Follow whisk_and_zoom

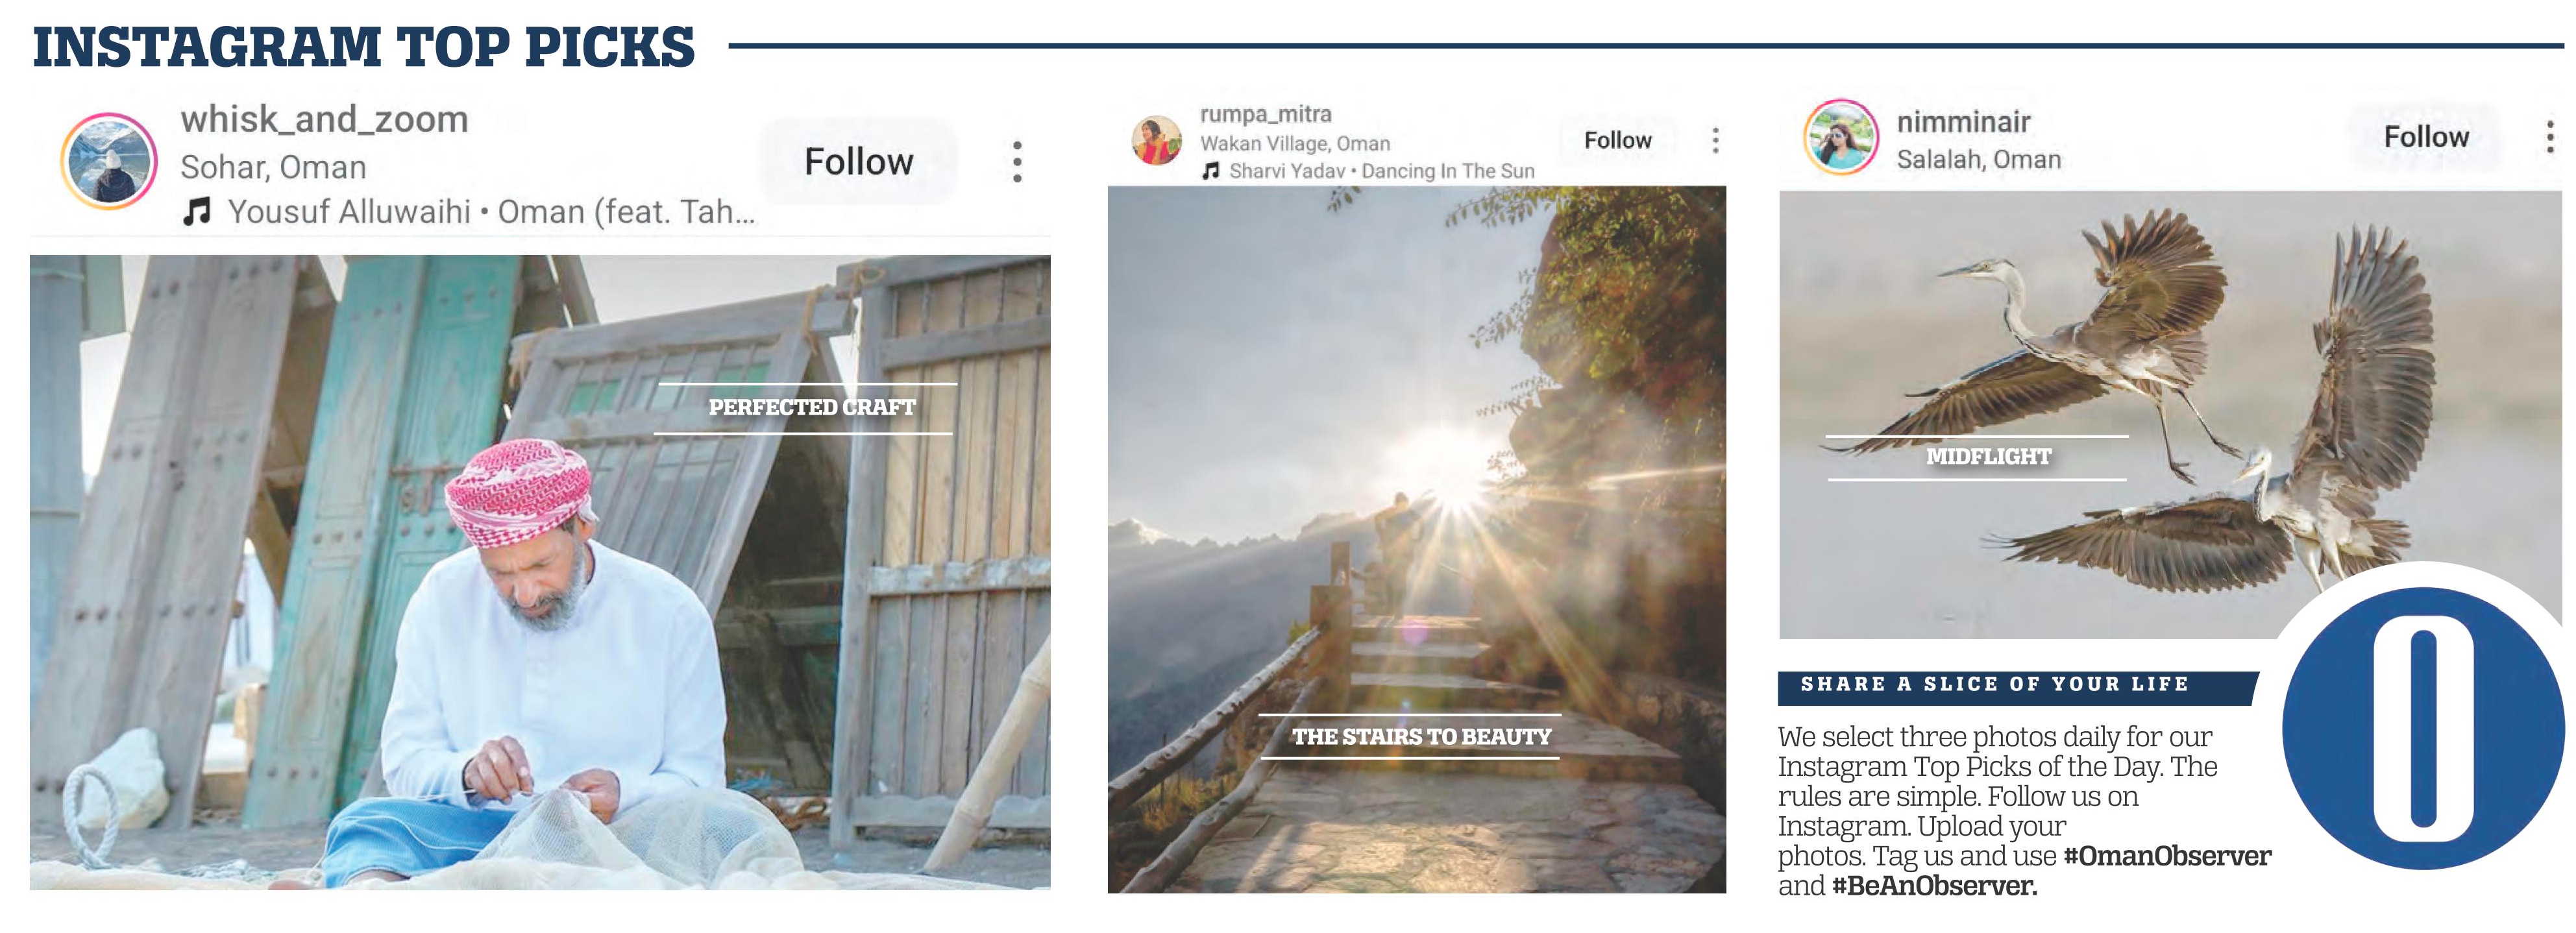click(859, 161)
